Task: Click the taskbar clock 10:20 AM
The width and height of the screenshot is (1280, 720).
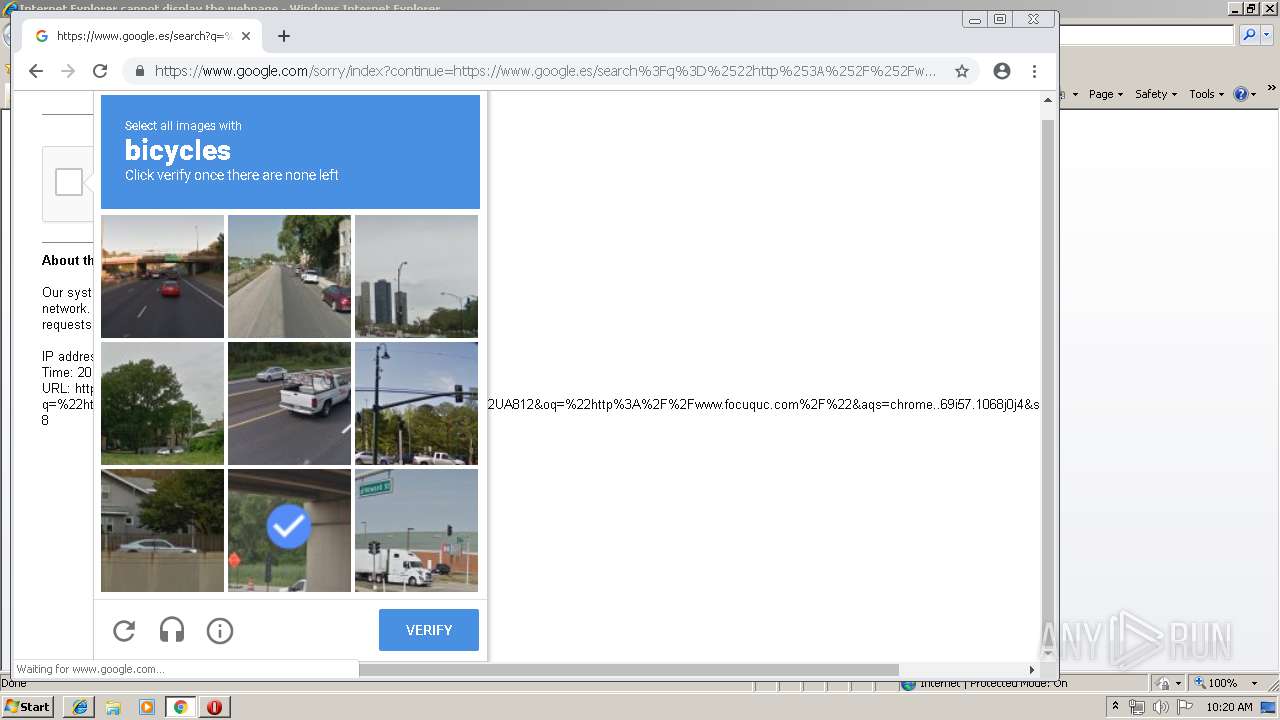Action: 1230,707
